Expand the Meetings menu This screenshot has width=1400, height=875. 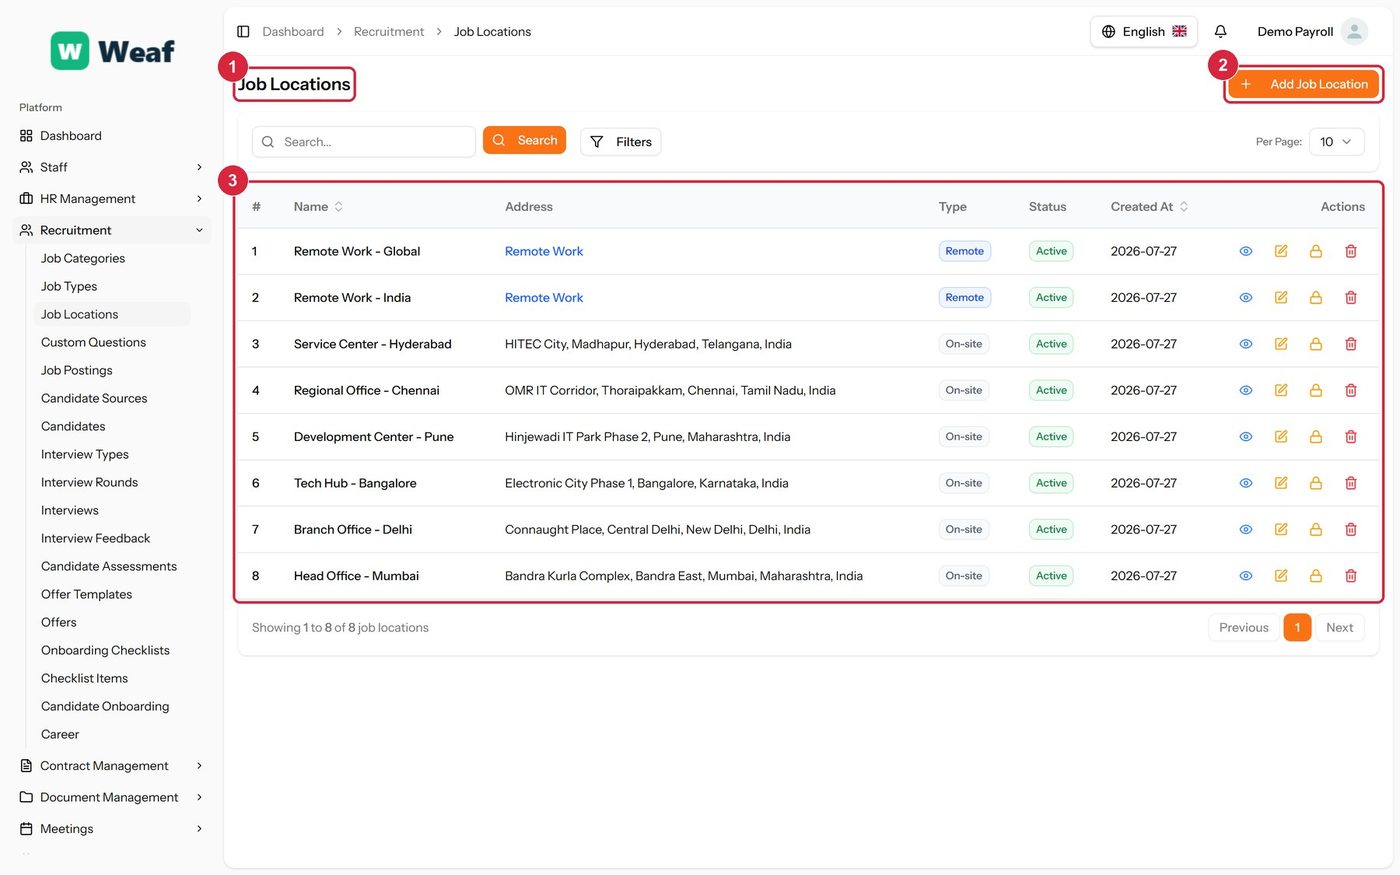[112, 829]
